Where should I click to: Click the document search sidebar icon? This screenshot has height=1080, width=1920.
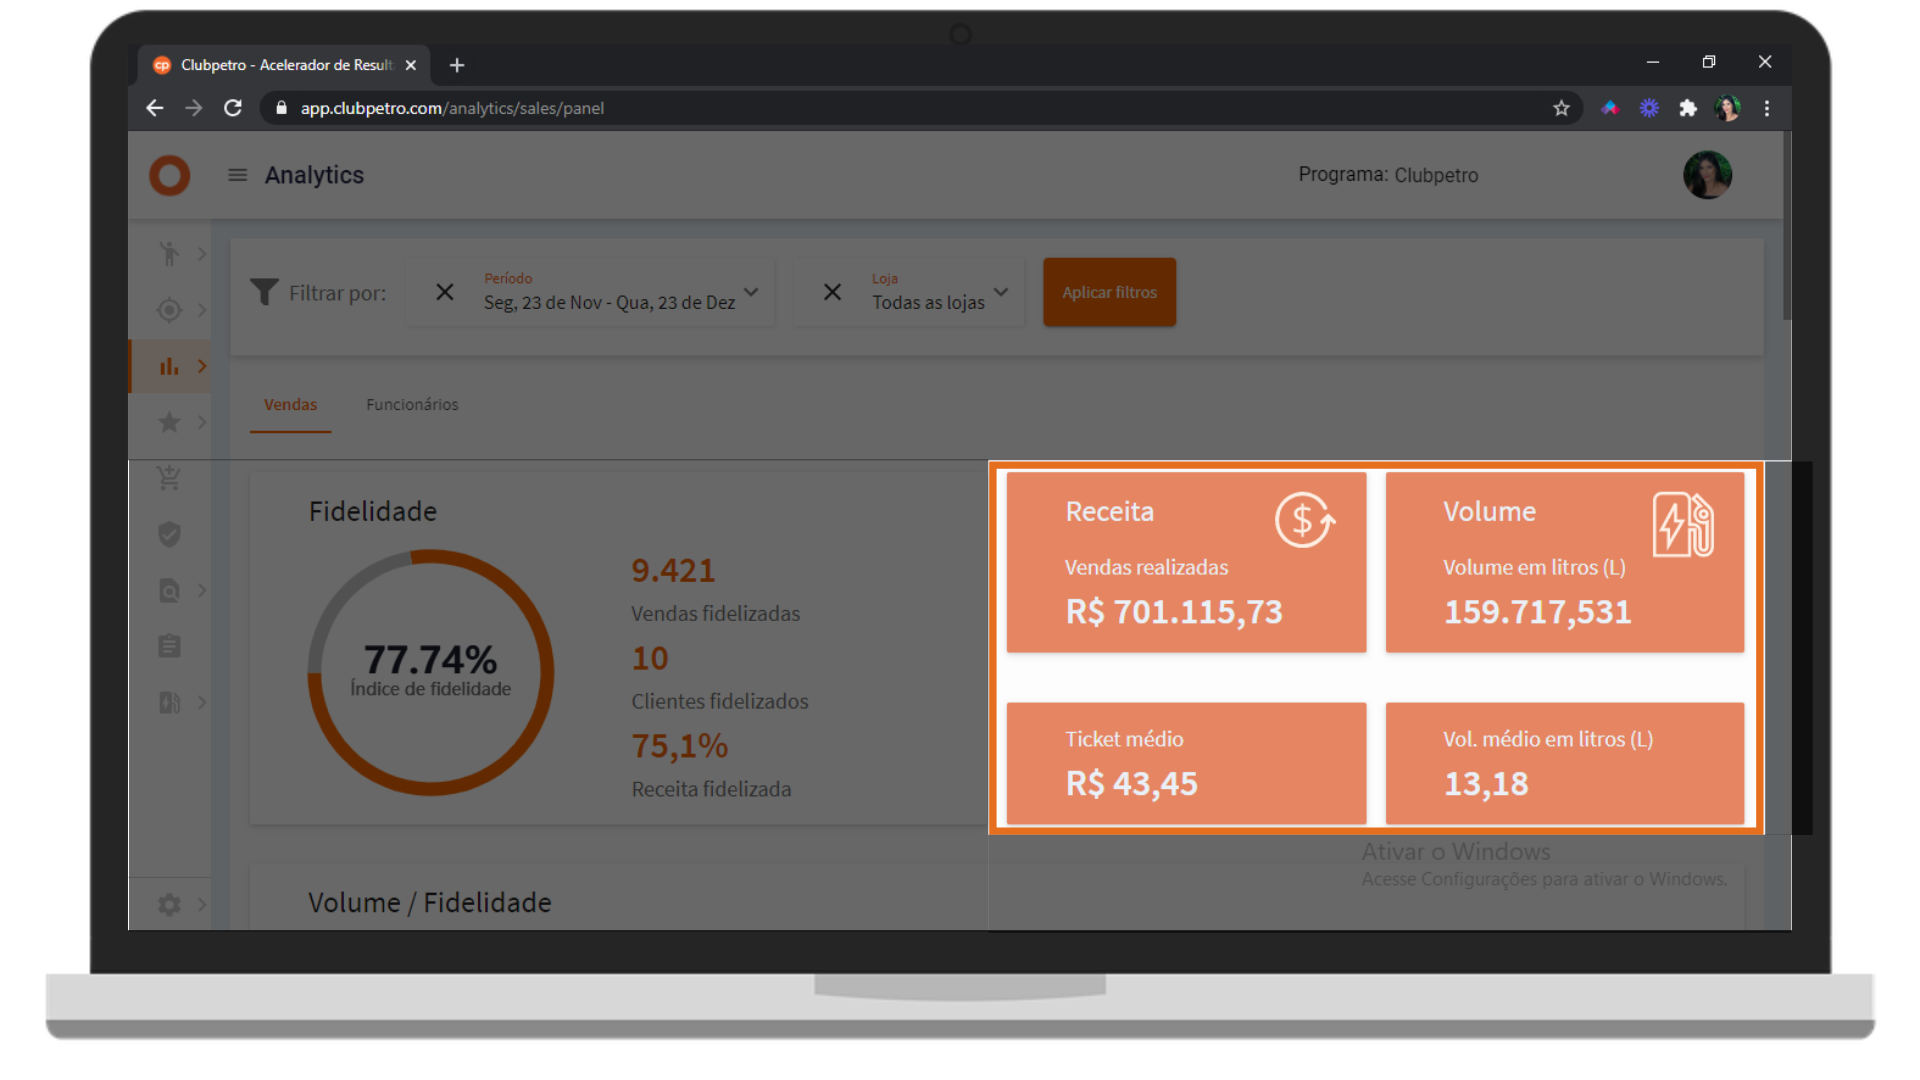pyautogui.click(x=169, y=590)
